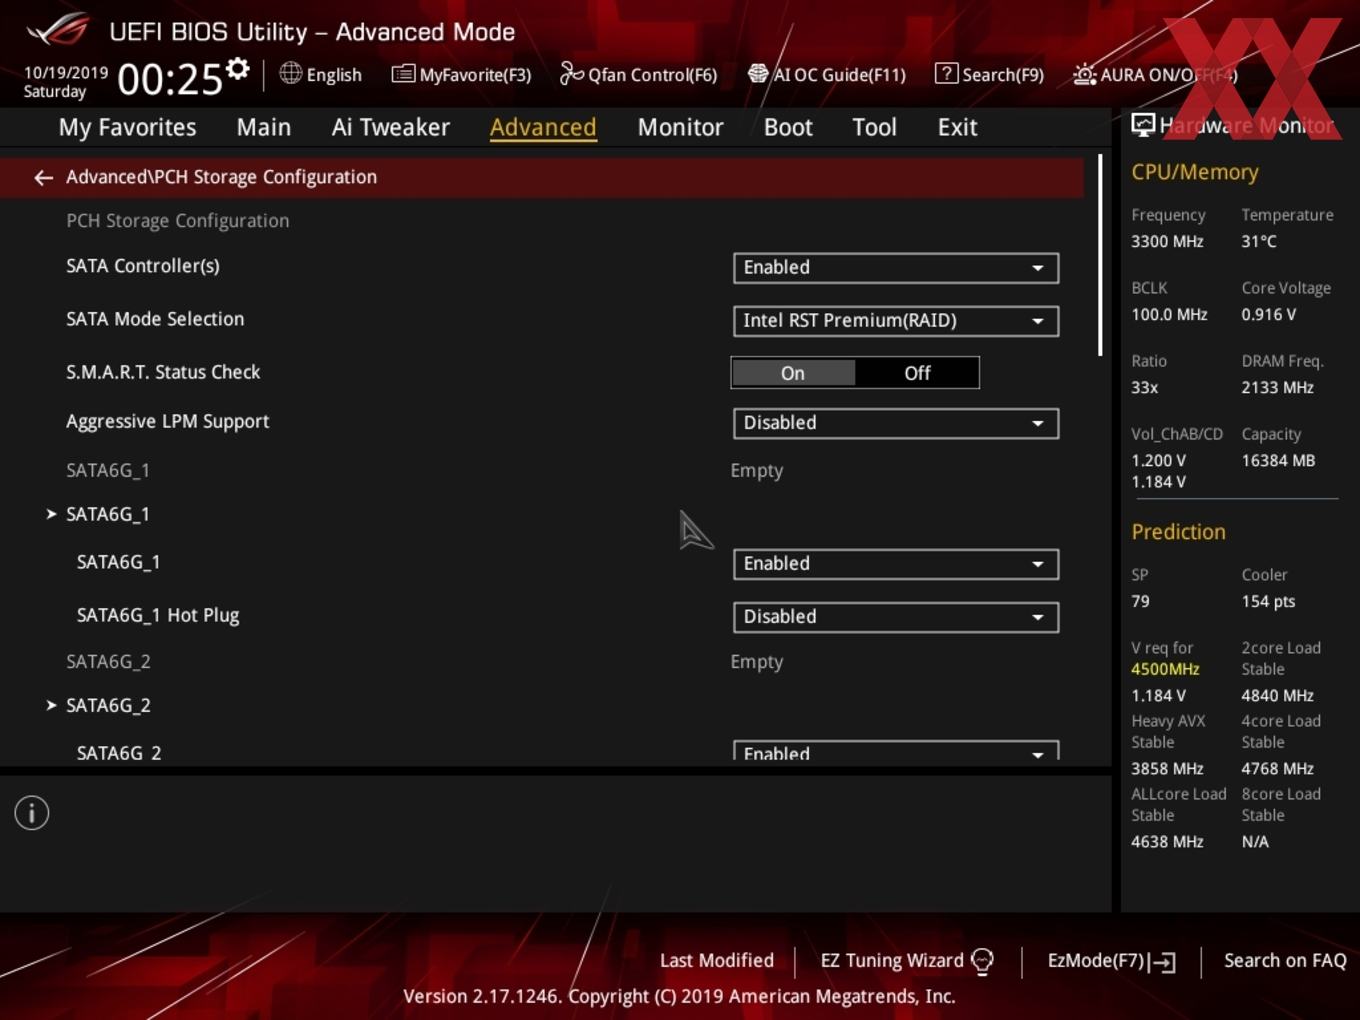The image size is (1360, 1020).
Task: Open AI OC Guide brain icon
Action: pyautogui.click(x=758, y=73)
